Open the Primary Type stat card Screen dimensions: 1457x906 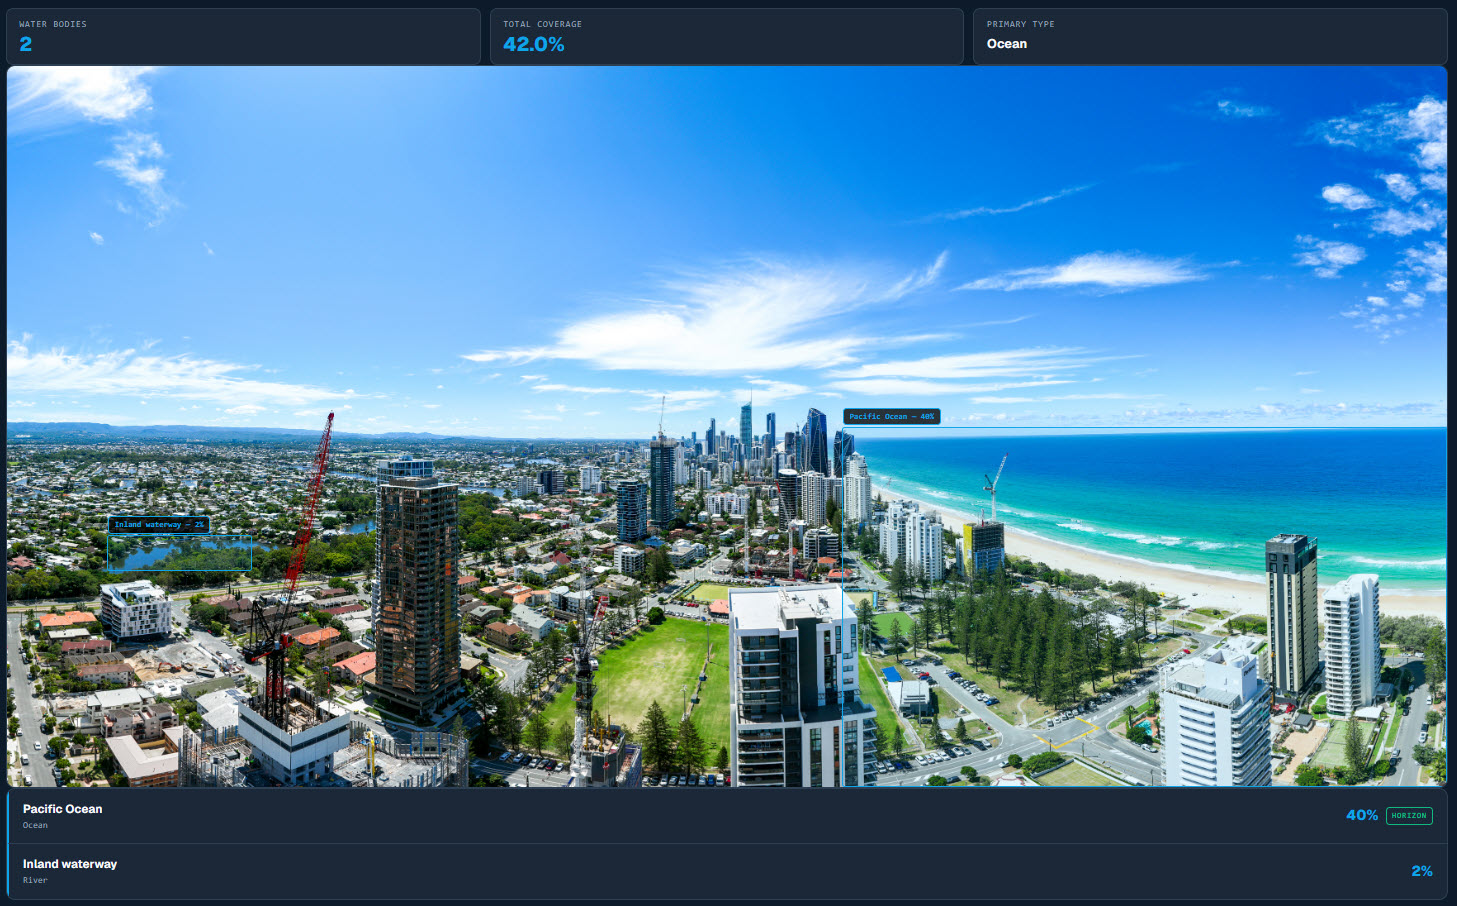[1210, 37]
